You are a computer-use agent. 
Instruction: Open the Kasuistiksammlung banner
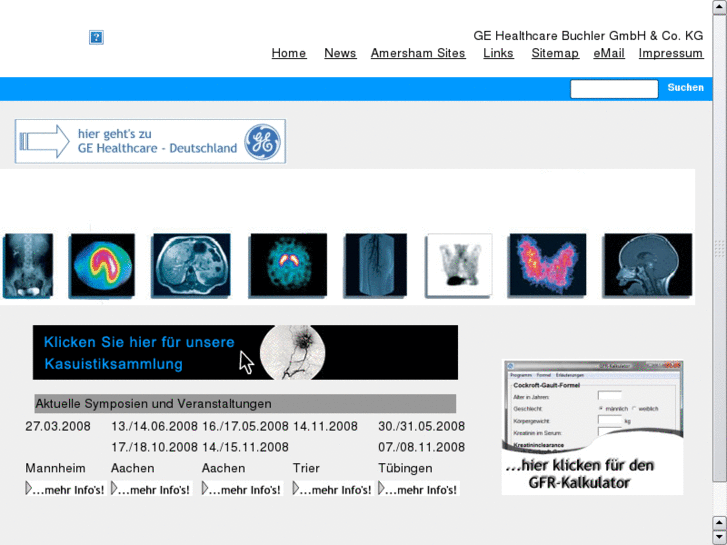tap(245, 352)
